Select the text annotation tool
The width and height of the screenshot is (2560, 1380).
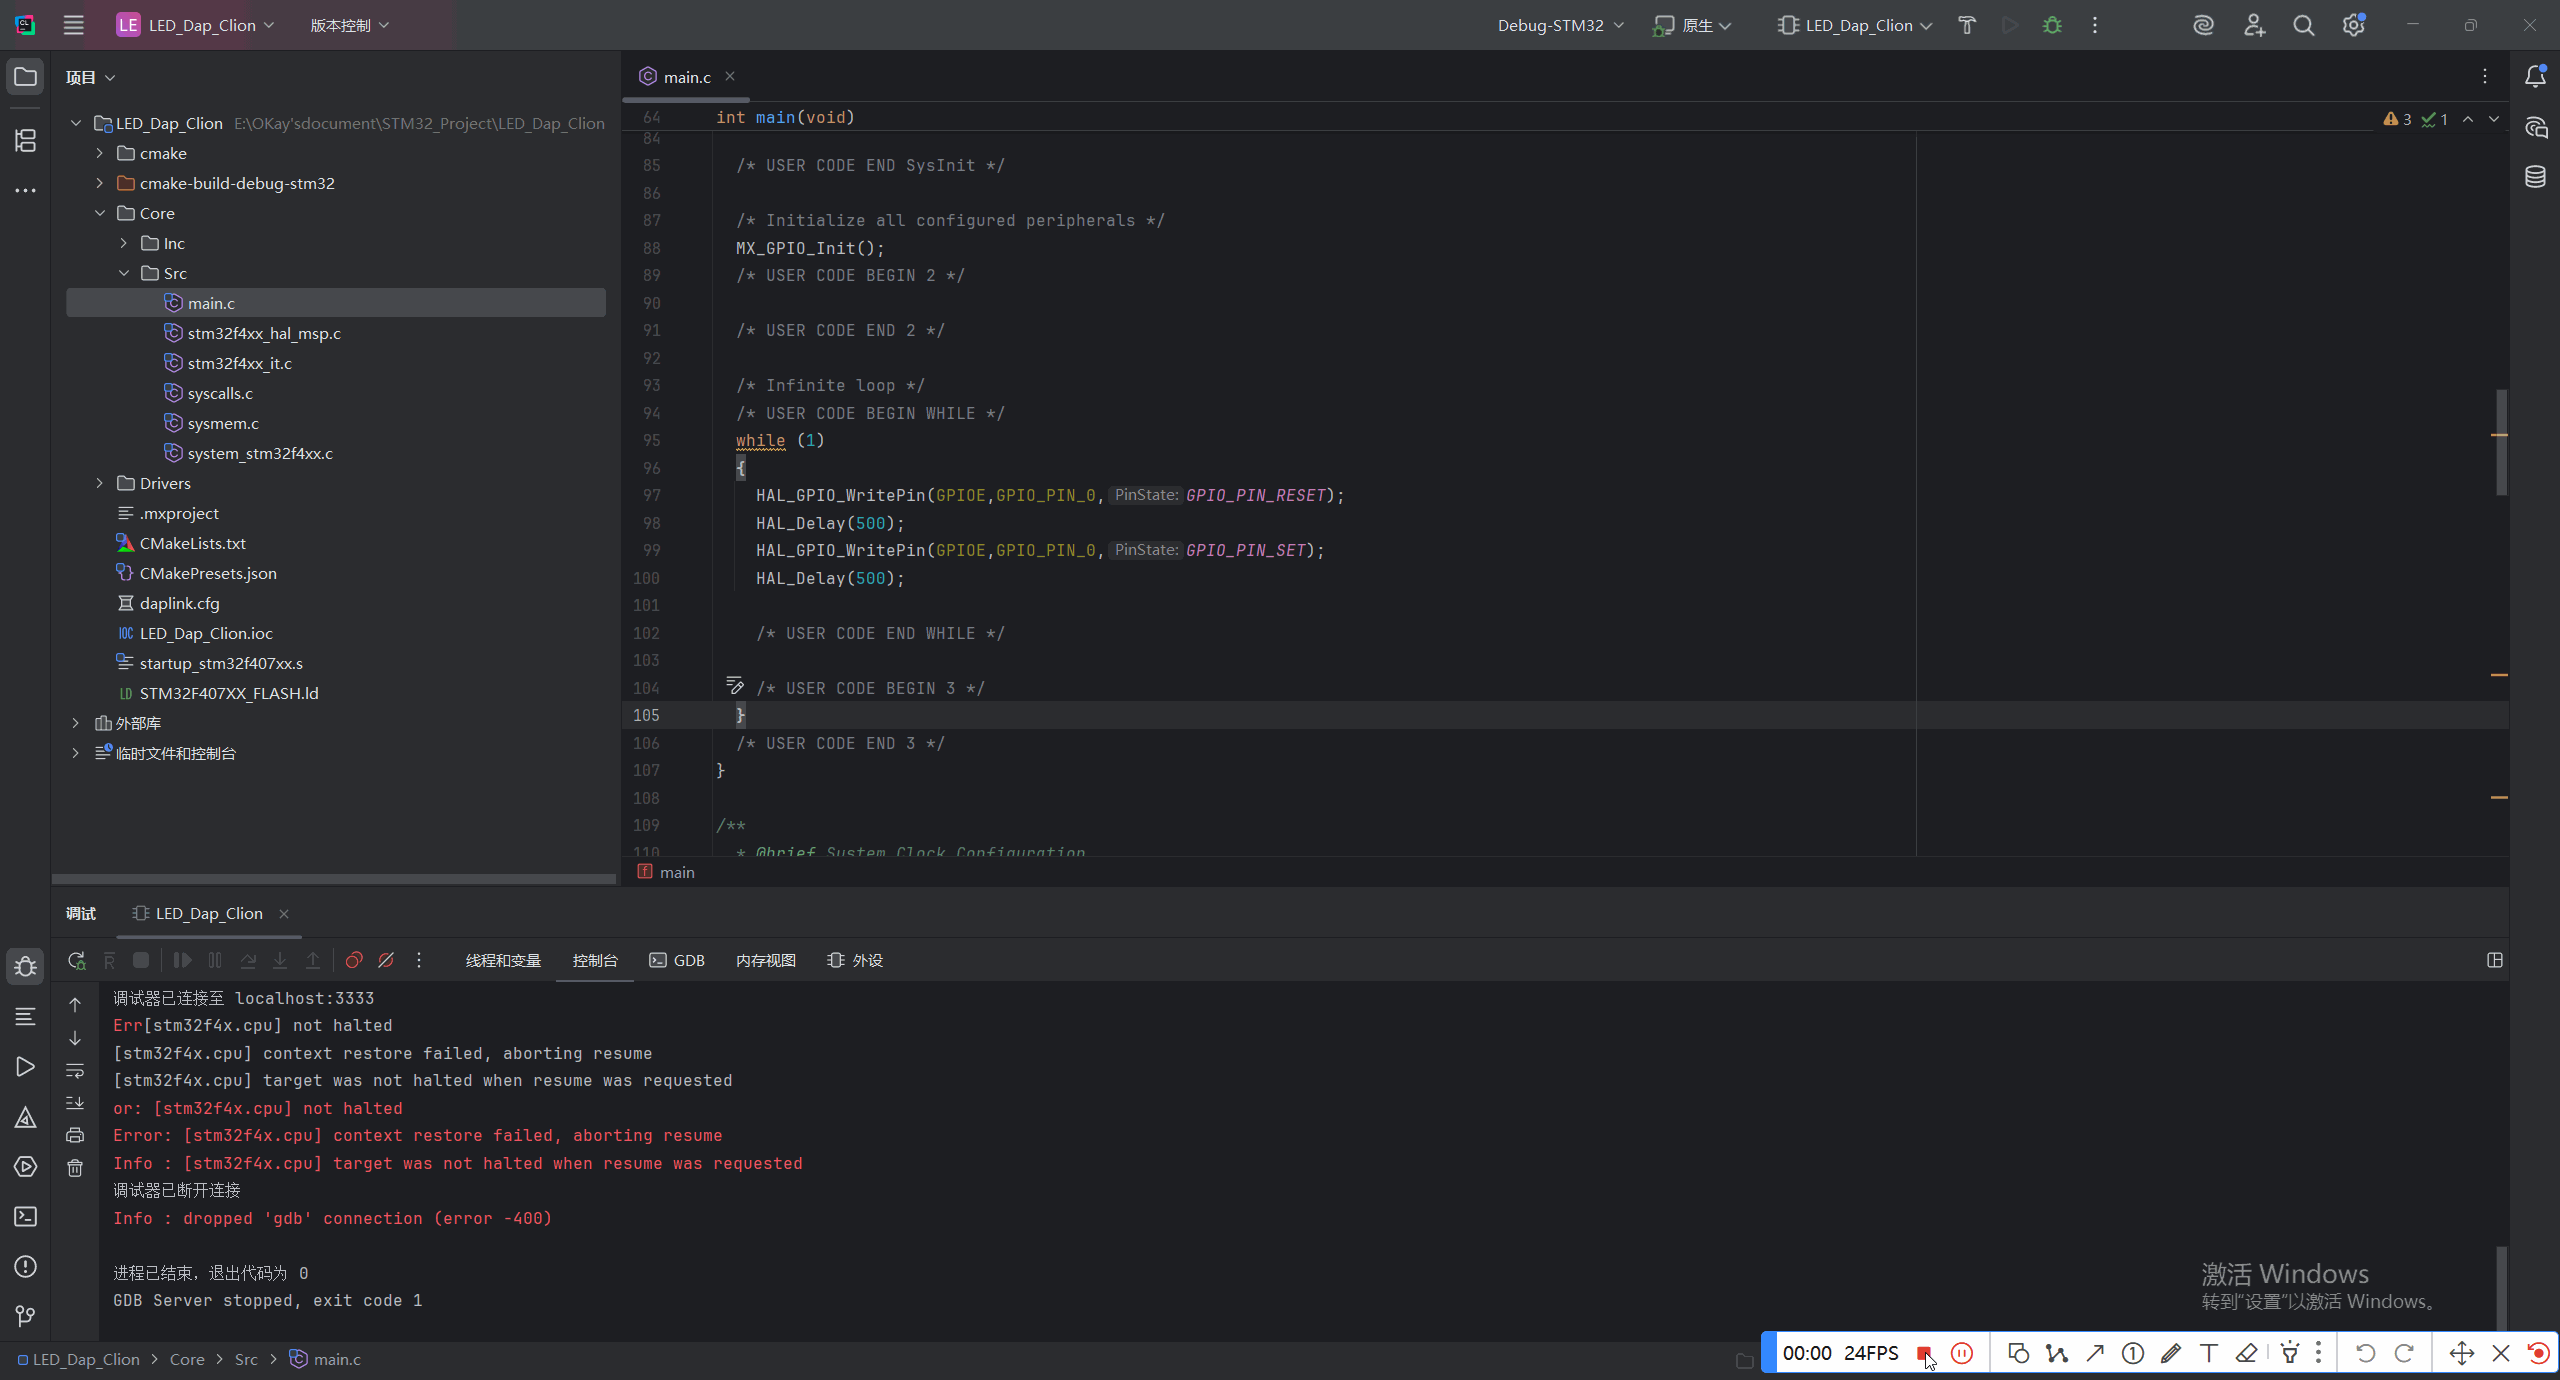2208,1353
